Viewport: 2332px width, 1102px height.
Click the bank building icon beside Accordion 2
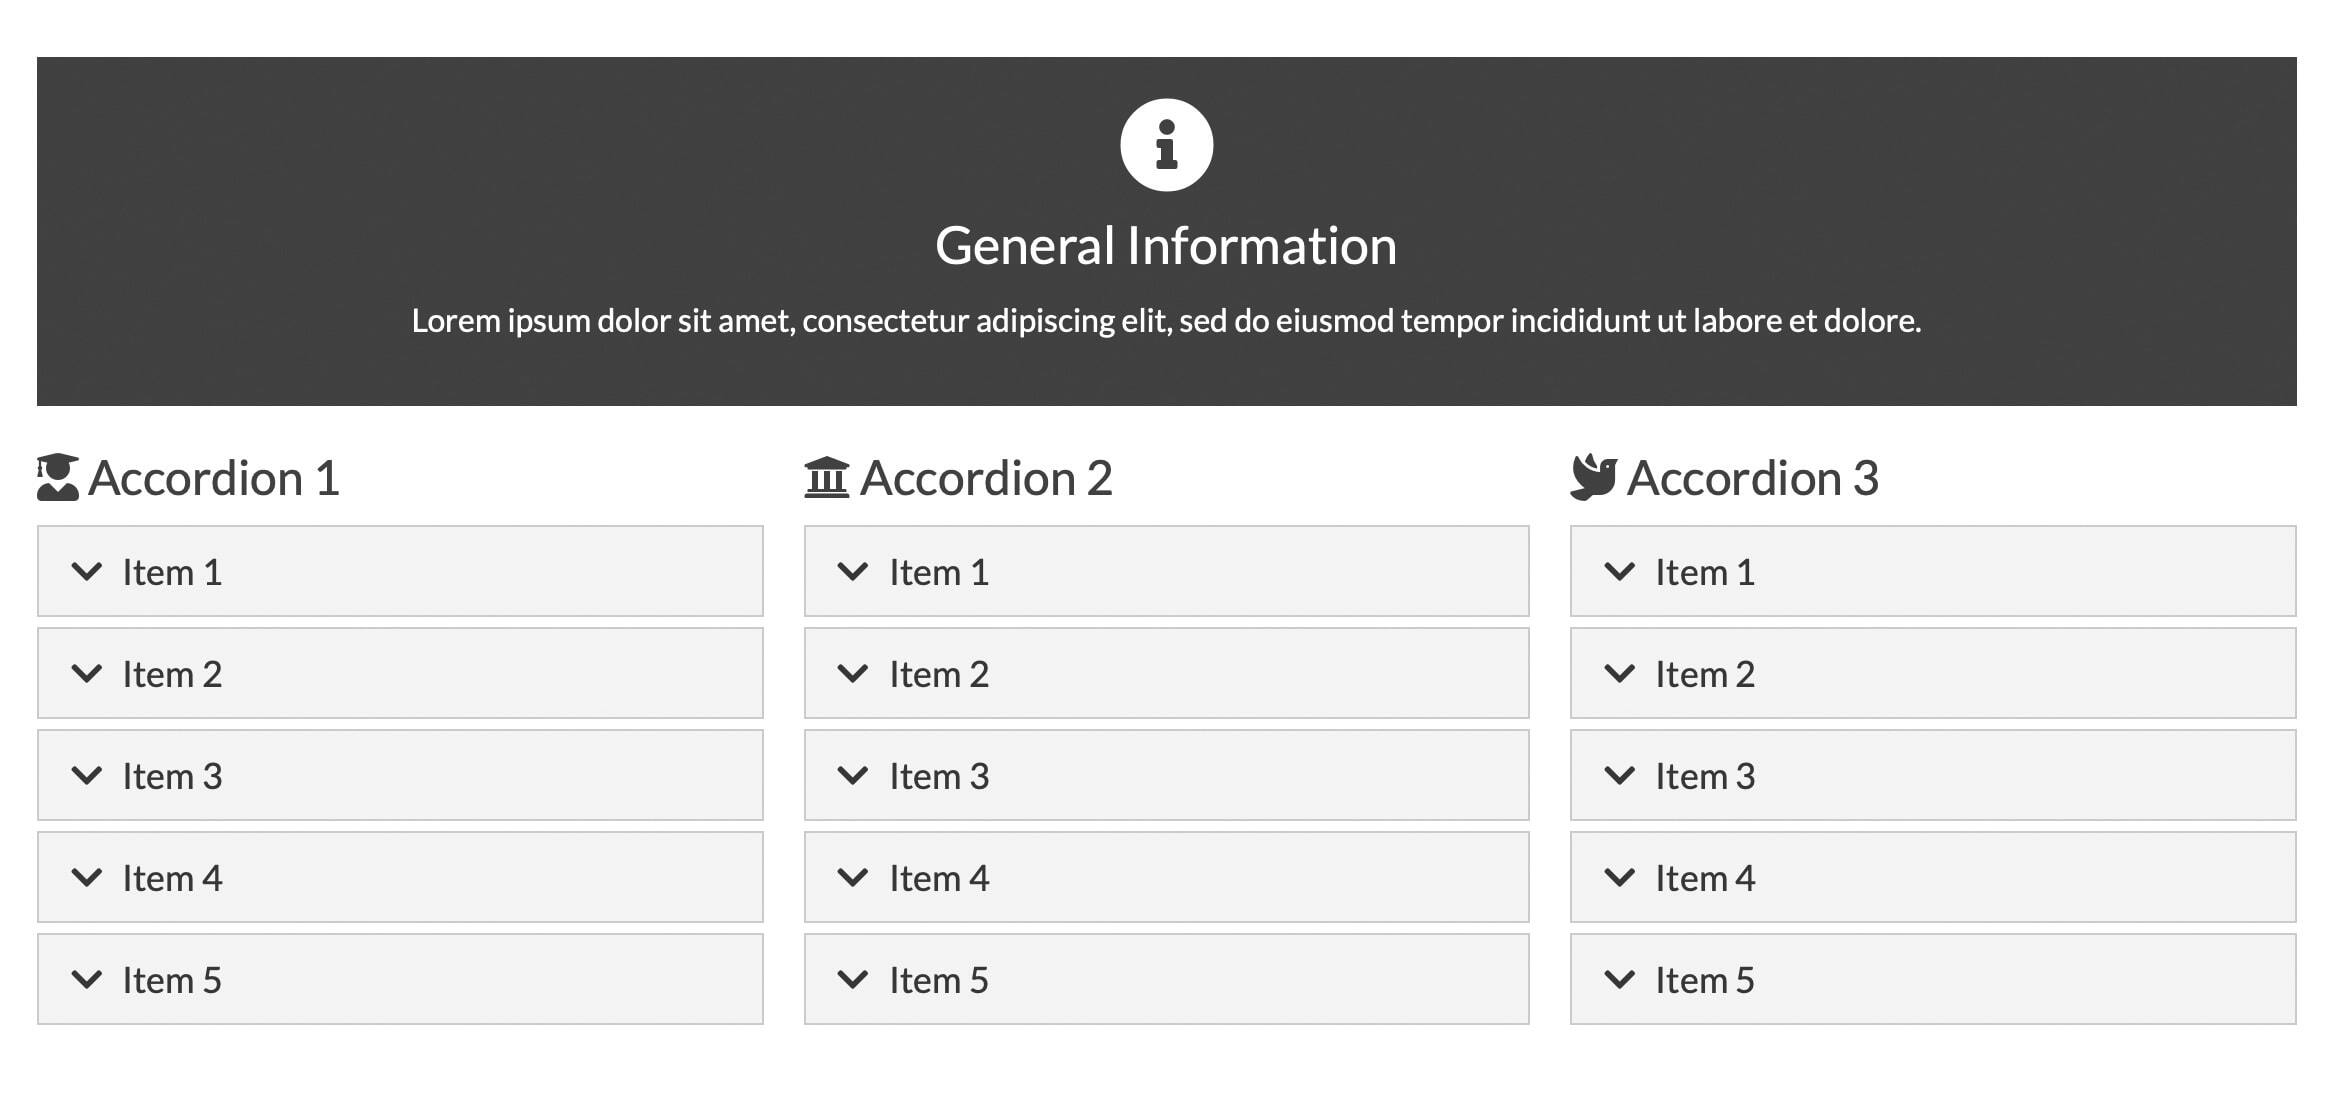tap(826, 477)
